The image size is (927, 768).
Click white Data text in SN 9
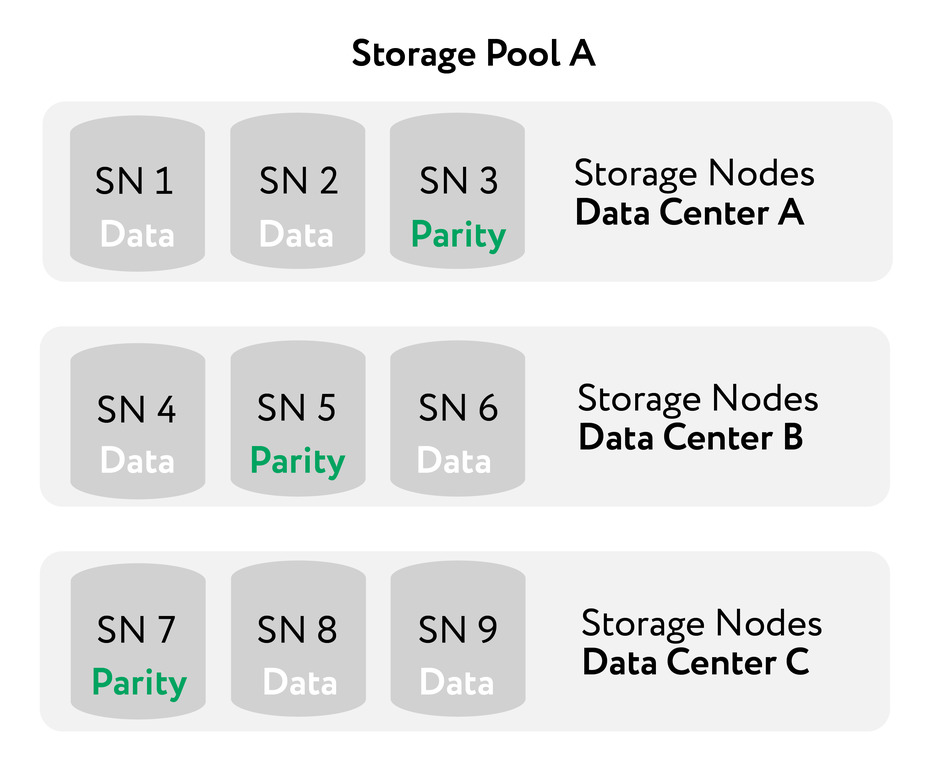click(456, 683)
